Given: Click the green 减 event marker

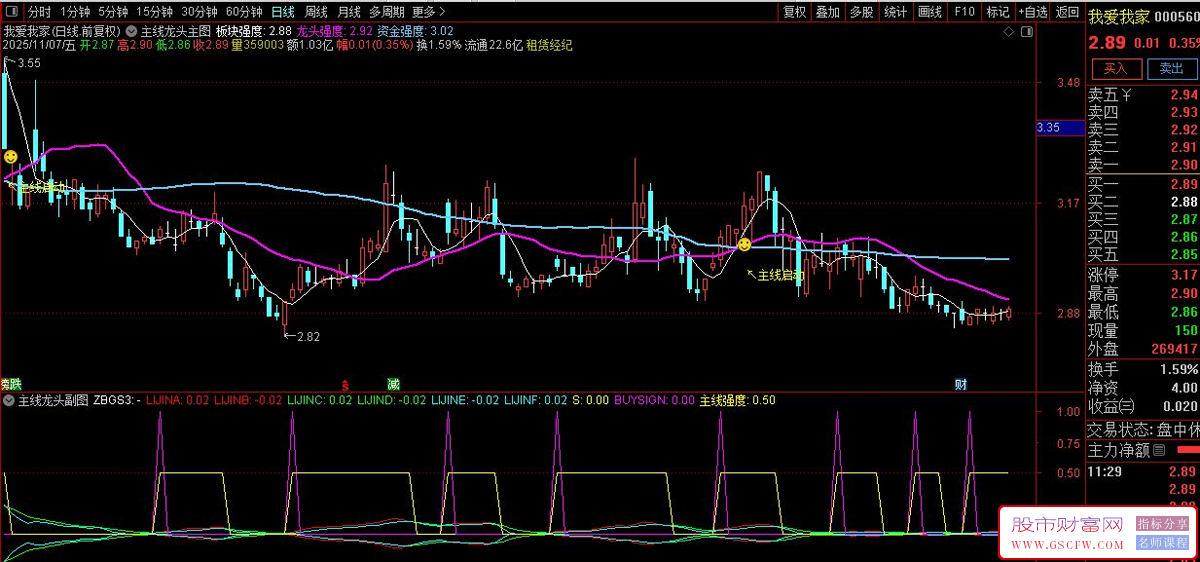Looking at the screenshot, I should [394, 384].
